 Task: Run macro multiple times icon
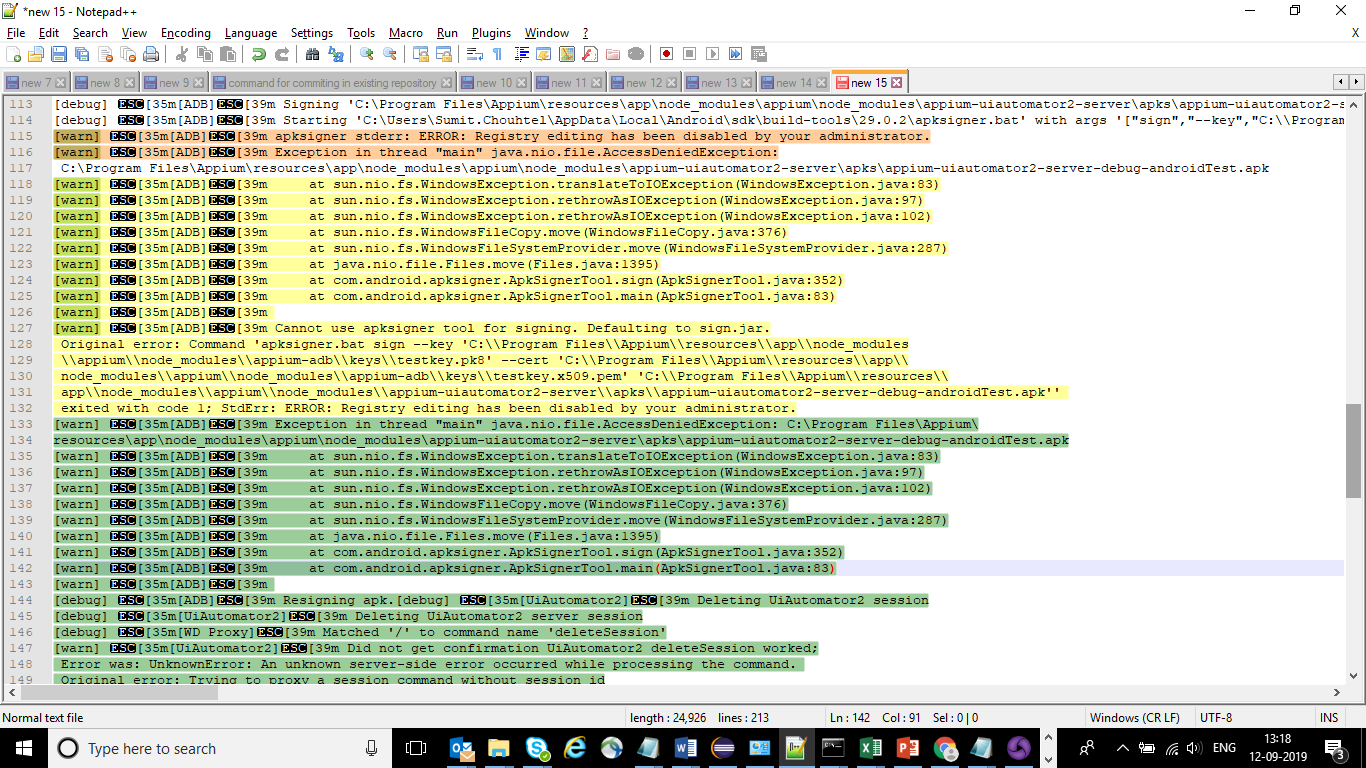point(736,54)
